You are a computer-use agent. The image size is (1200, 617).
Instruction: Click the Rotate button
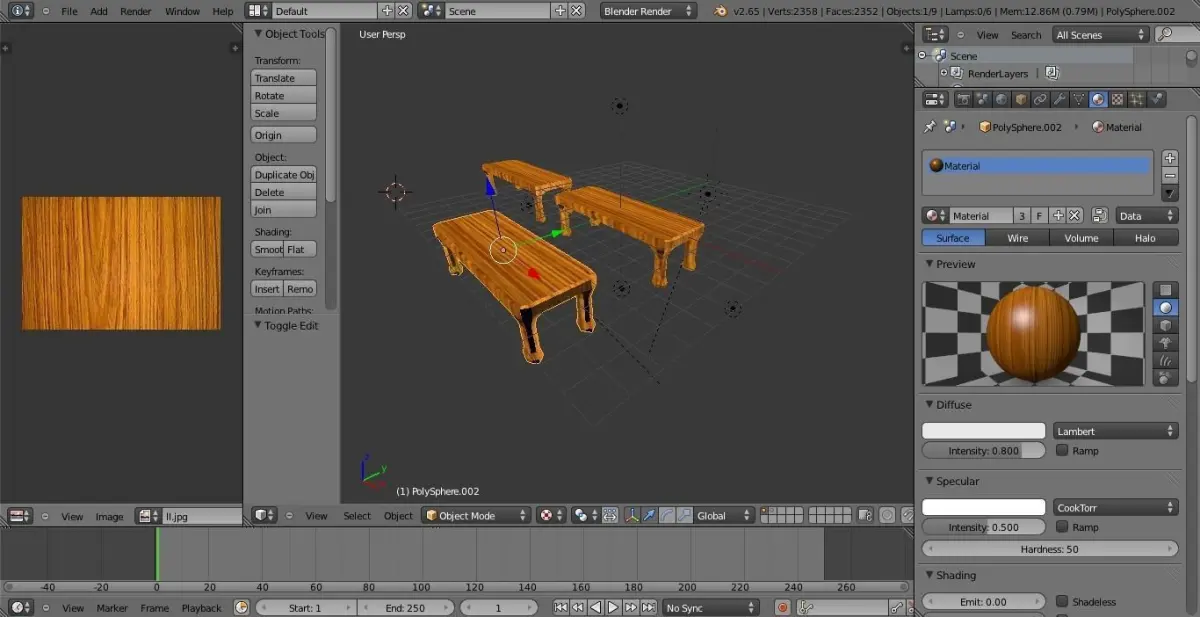coord(284,96)
